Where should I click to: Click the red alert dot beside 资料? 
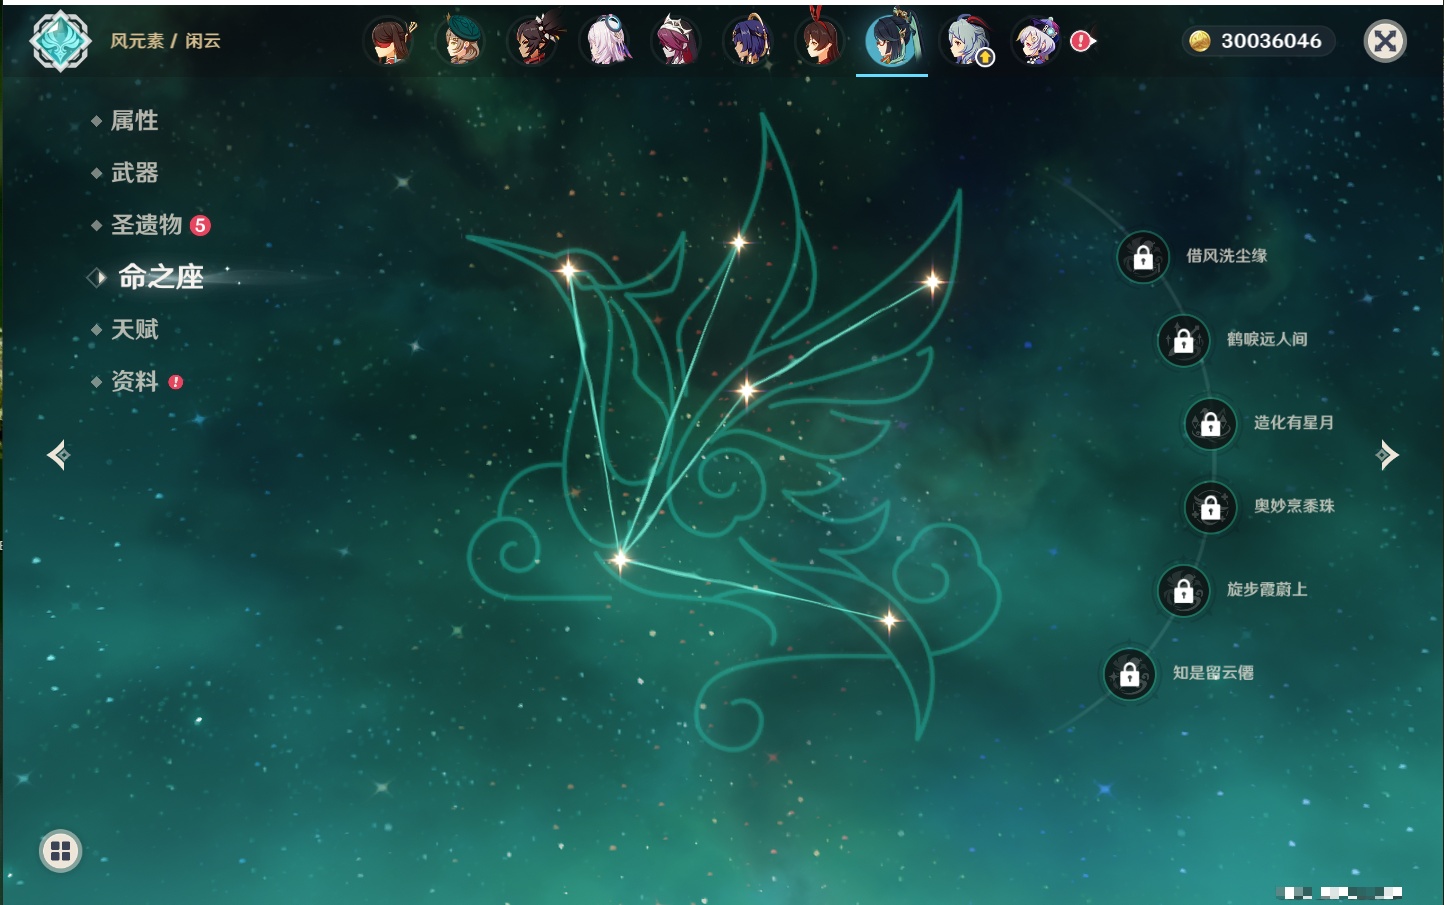point(176,382)
